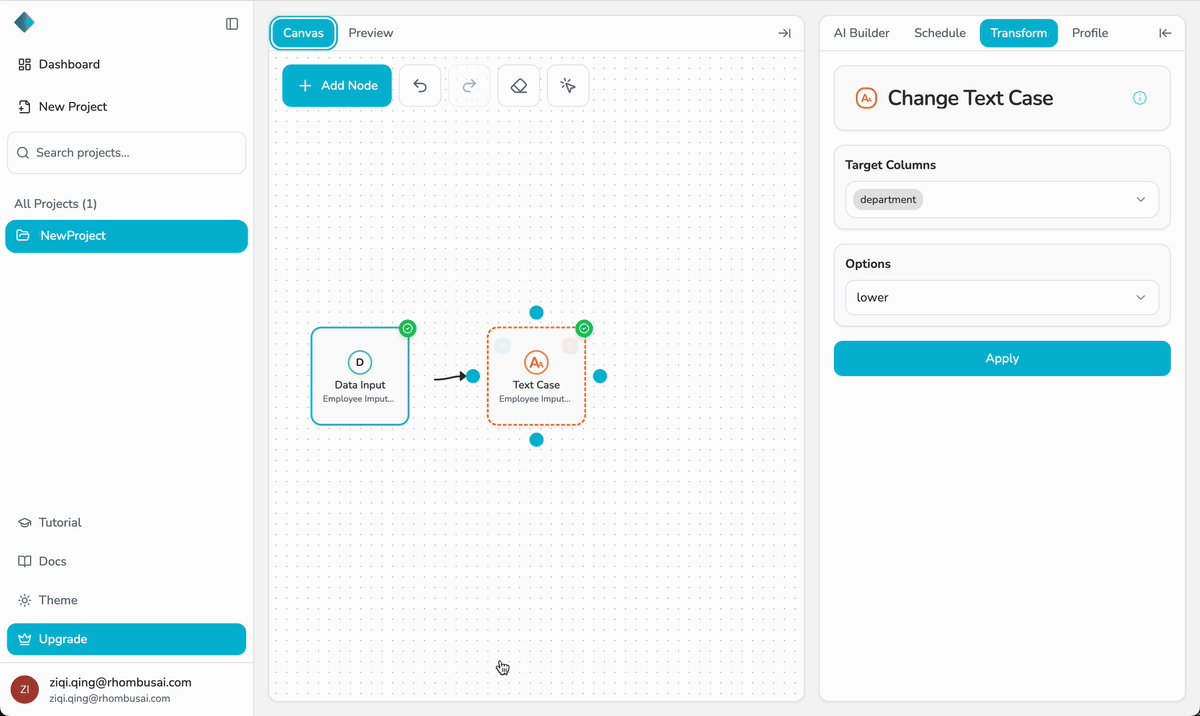
Task: Select the eraser tool icon
Action: click(x=518, y=86)
